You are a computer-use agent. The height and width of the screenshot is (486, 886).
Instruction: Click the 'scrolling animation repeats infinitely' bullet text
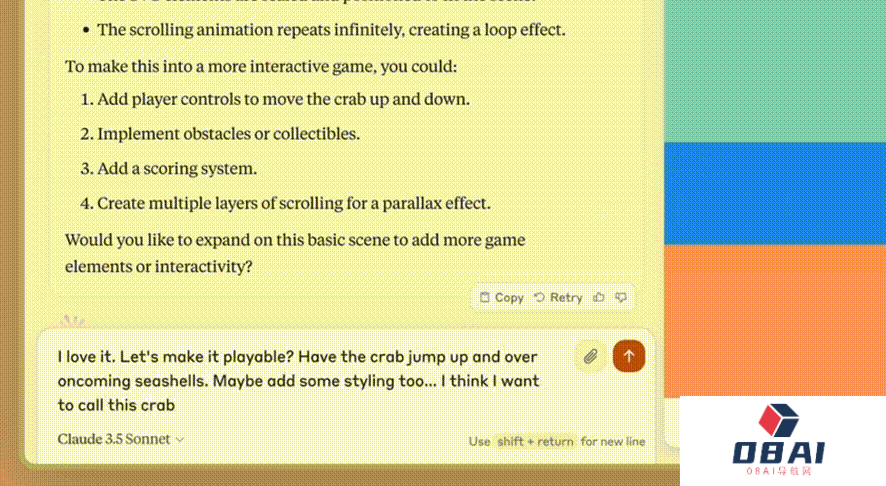[x=331, y=30]
